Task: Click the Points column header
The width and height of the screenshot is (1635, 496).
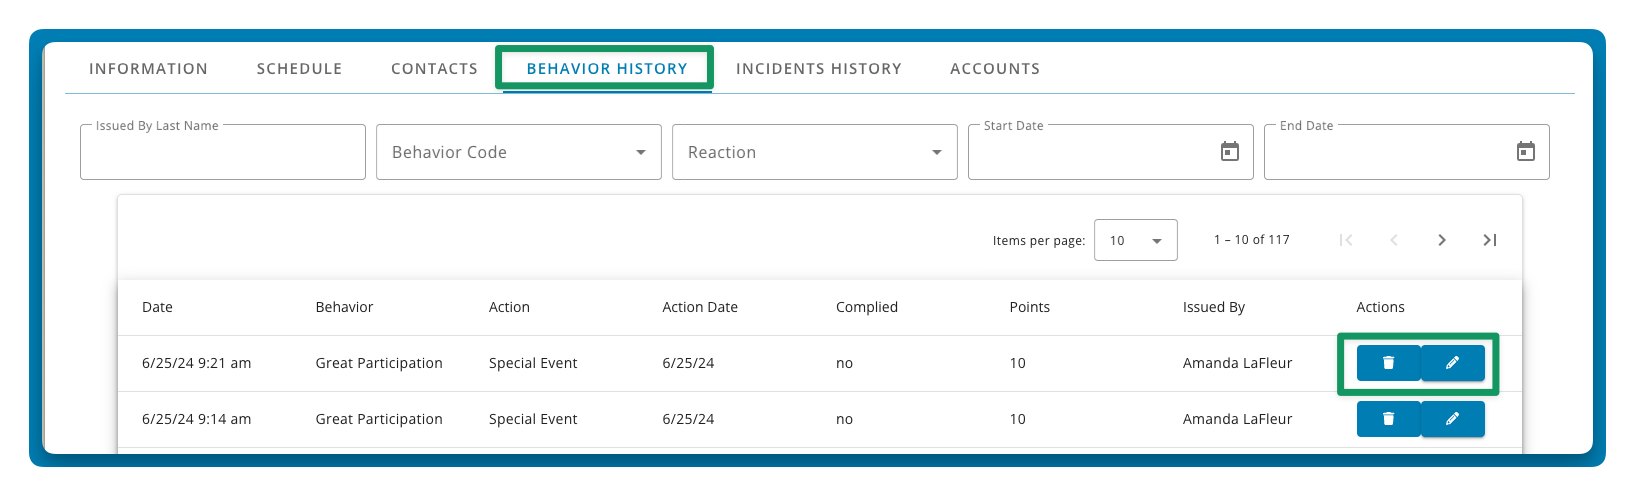Action: (x=1030, y=307)
